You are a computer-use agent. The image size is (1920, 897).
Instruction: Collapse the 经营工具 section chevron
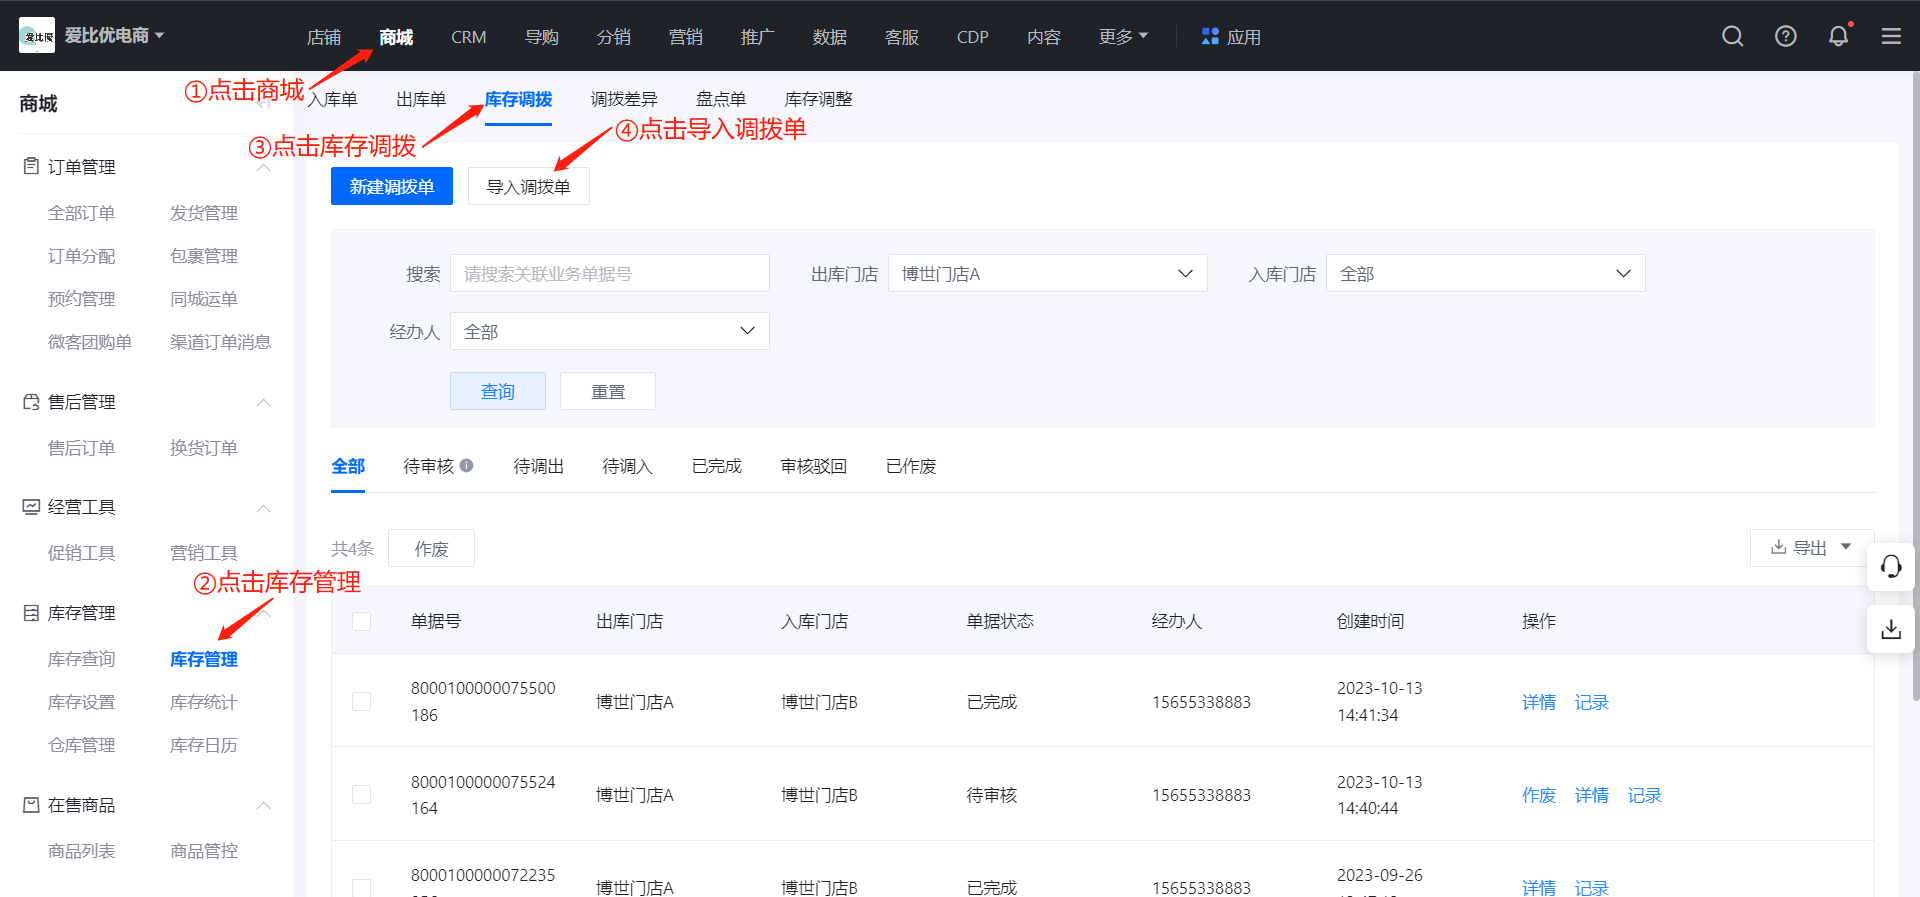264,508
